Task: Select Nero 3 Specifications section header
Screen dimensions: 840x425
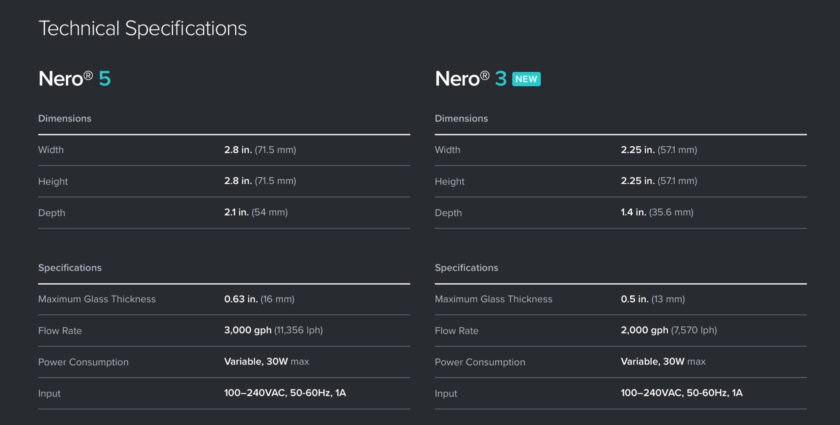Action: [x=467, y=268]
